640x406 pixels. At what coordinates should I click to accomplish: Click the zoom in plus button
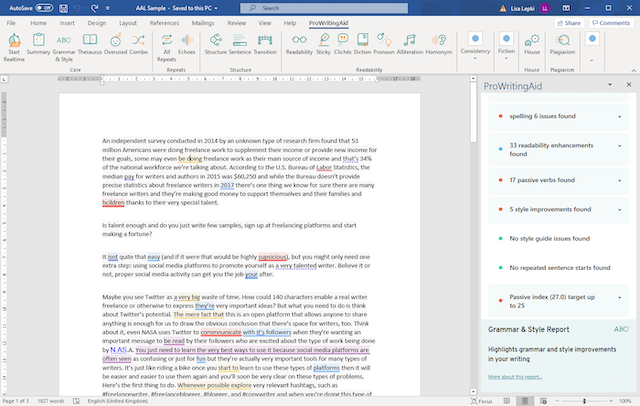point(611,401)
